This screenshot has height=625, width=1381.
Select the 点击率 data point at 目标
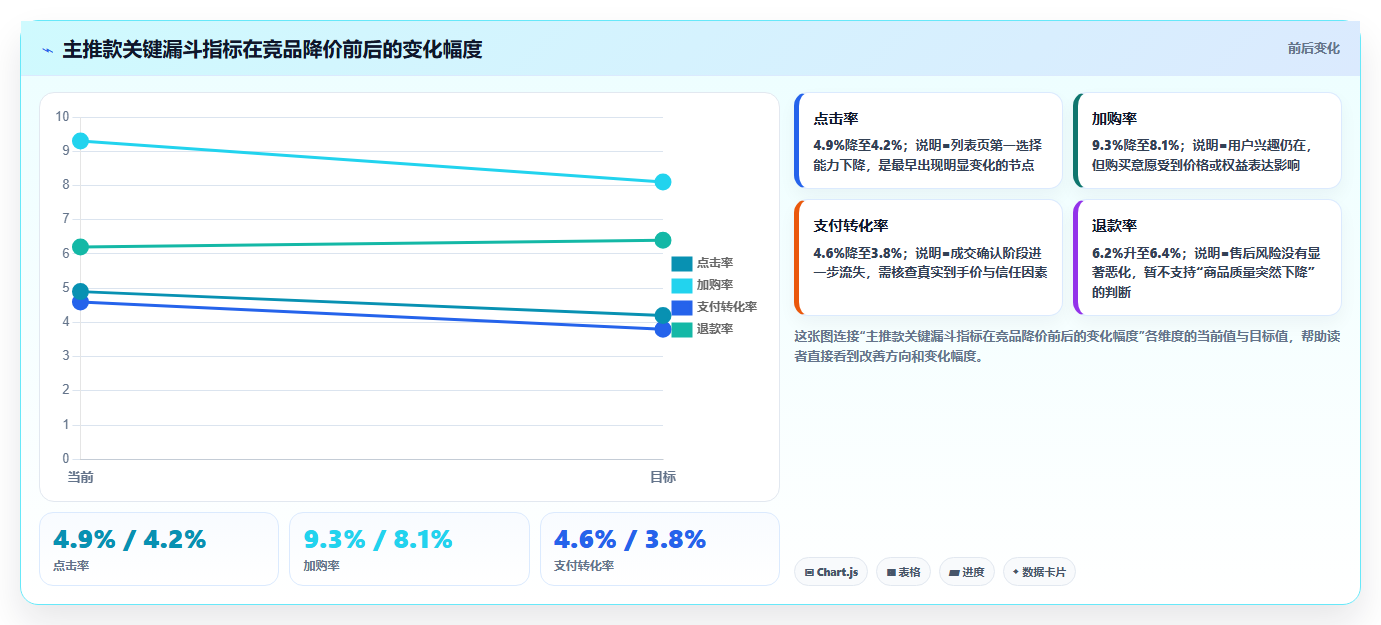click(662, 316)
